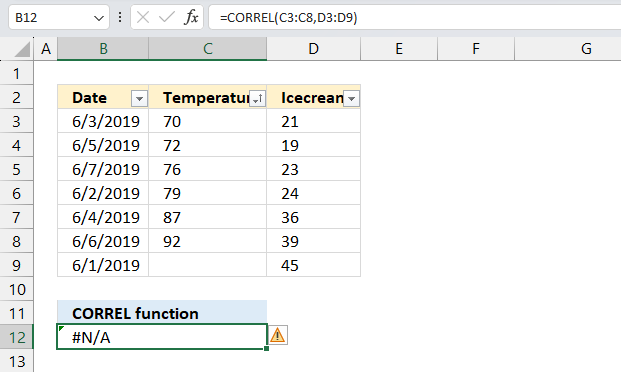
Task: Select column F header
Action: (x=476, y=49)
